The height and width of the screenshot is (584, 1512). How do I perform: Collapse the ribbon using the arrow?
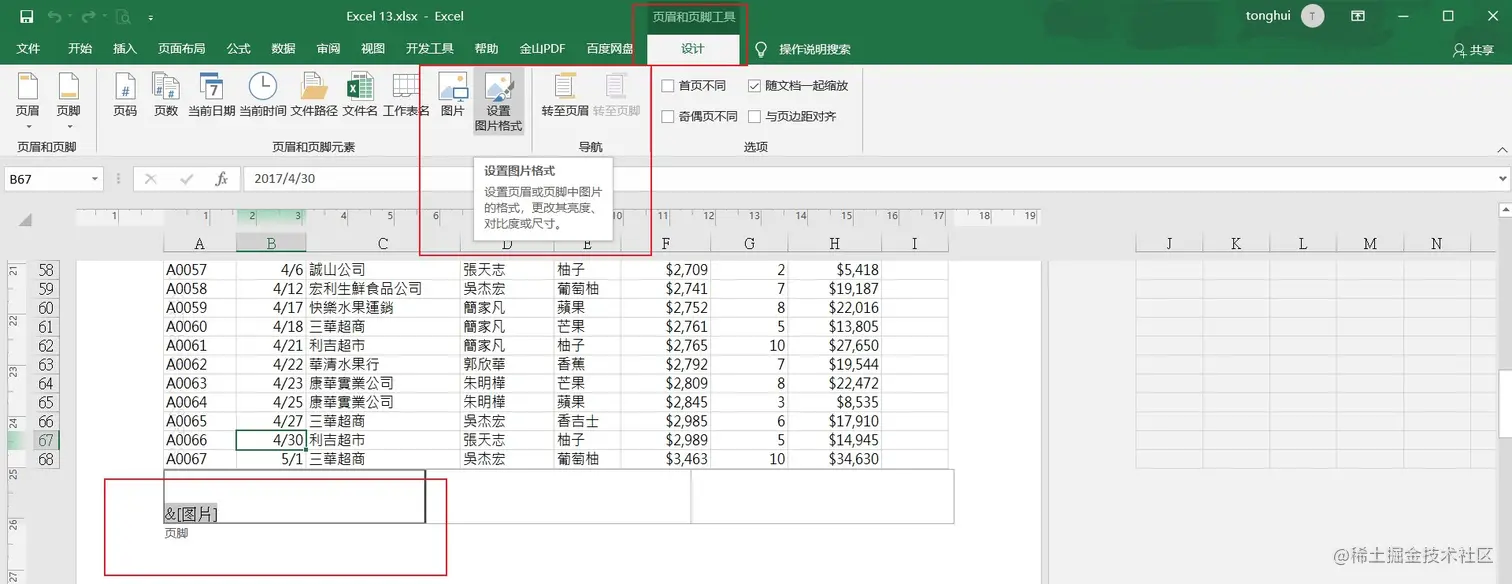point(1501,148)
